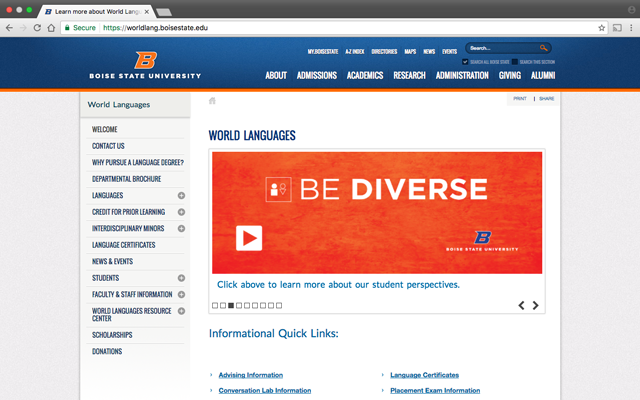The image size is (640, 400).
Task: Open the A-Z Index top link
Action: pos(355,51)
